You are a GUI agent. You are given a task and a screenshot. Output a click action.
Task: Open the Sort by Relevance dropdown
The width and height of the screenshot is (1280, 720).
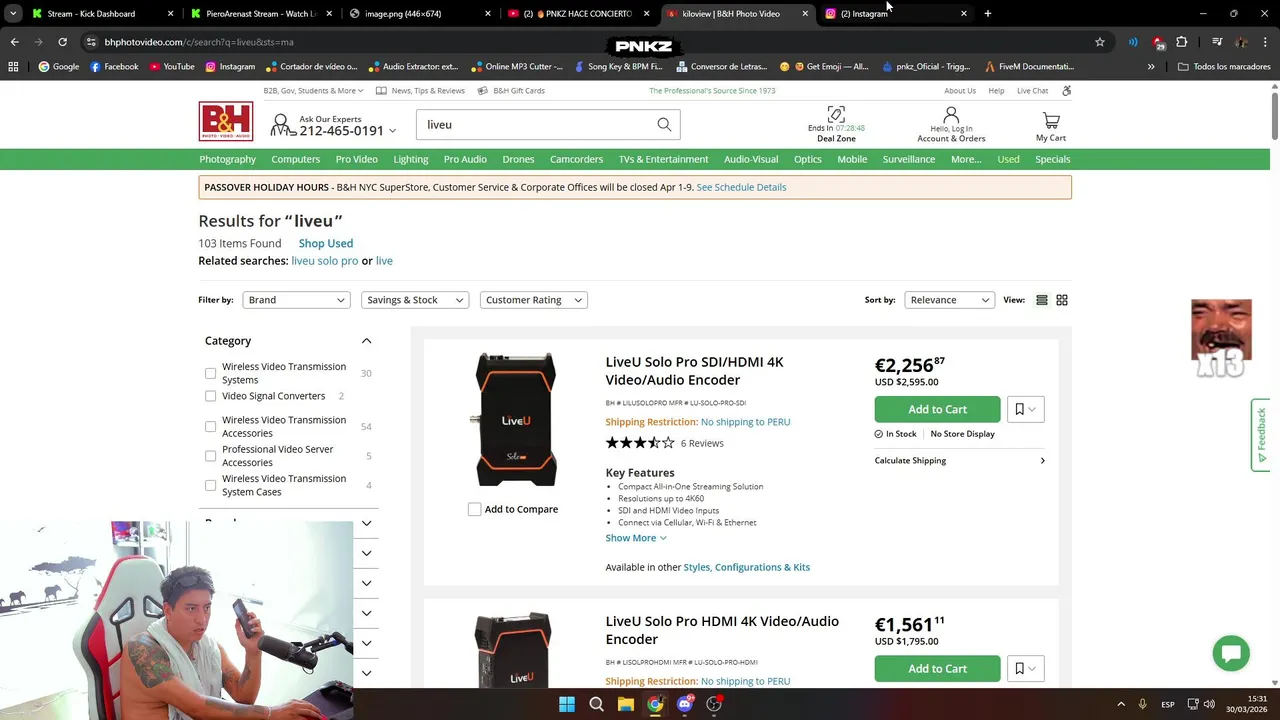tap(949, 300)
